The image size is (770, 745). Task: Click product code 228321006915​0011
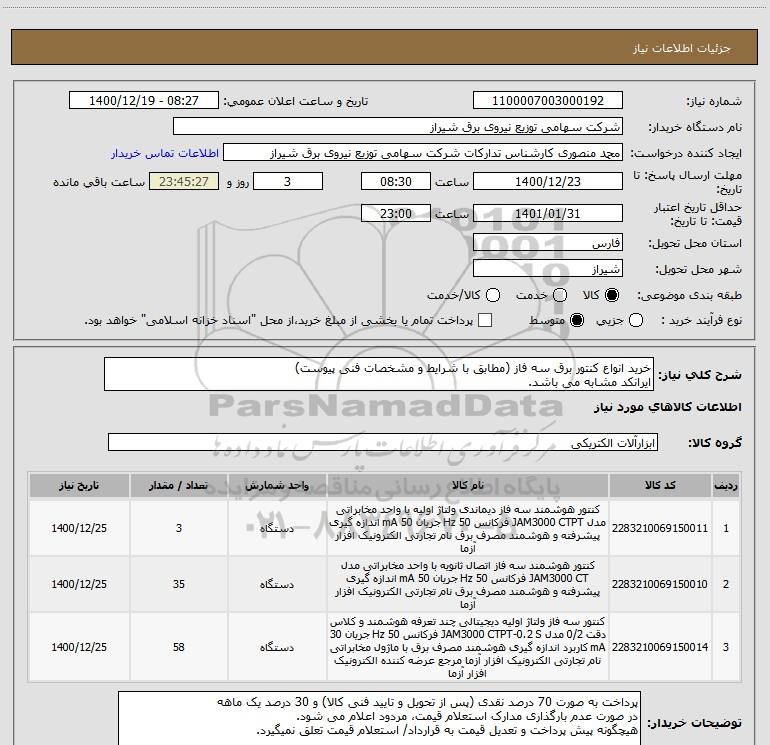660,528
